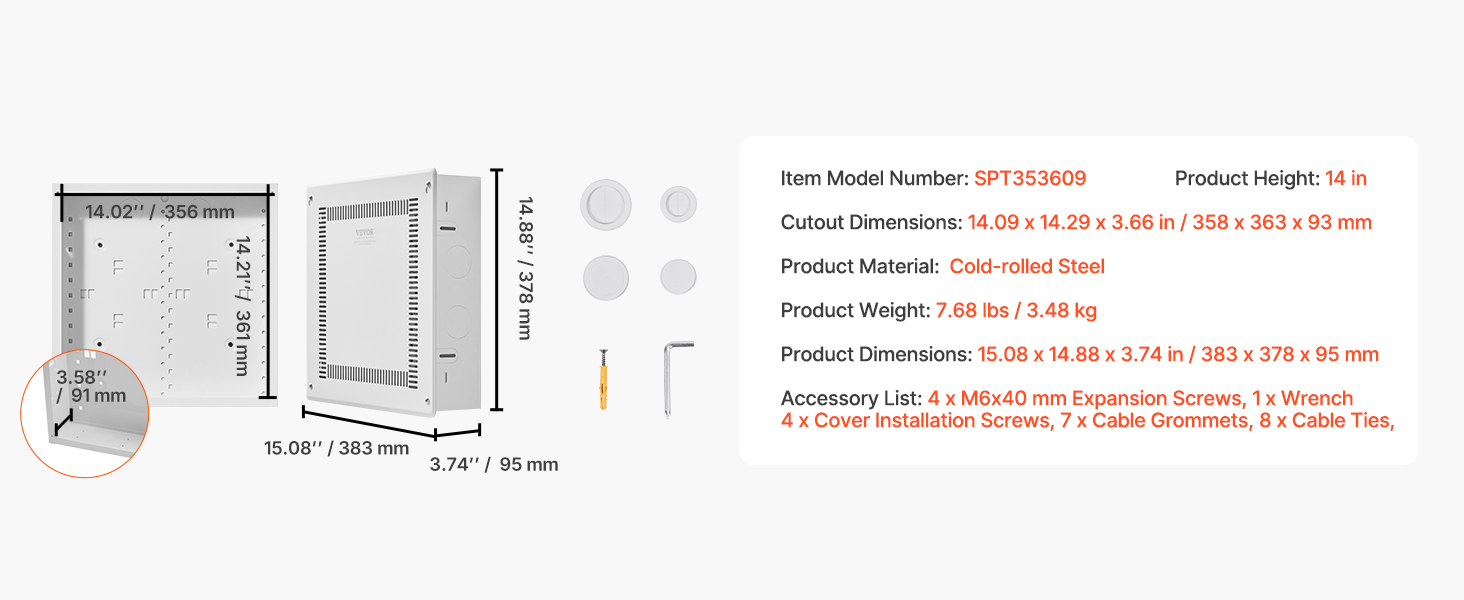Click the orange expansion screw anchor
1464x600 pixels.
604,380
